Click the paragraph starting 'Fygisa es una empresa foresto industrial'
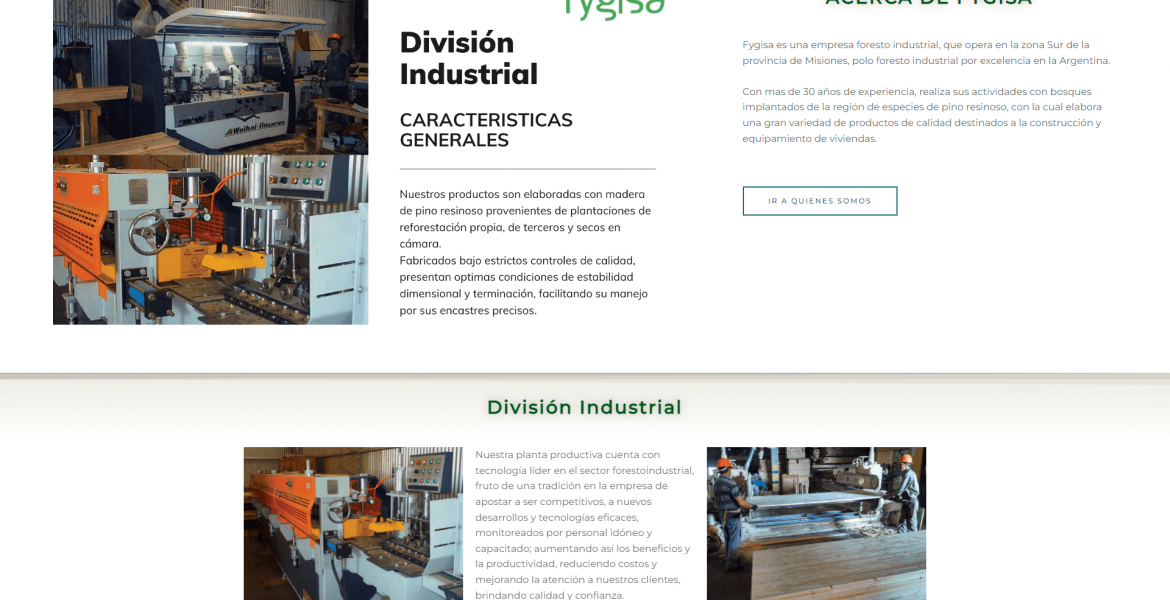Screen dimensions: 1170x600 [x=926, y=52]
